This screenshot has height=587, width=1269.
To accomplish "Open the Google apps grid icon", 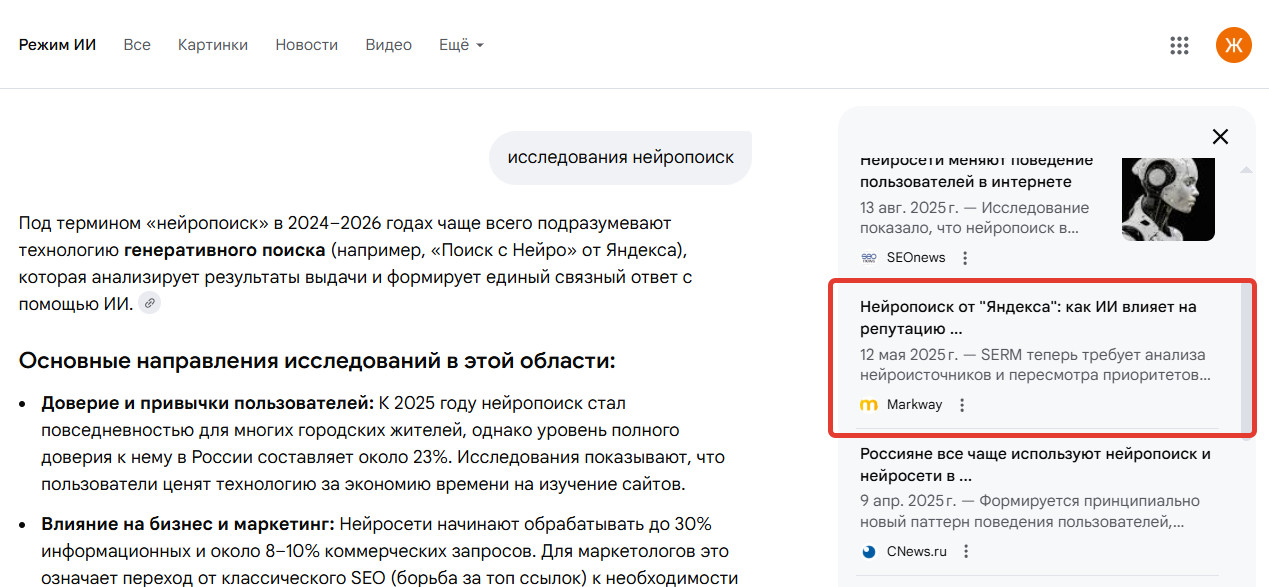I will click(1179, 45).
